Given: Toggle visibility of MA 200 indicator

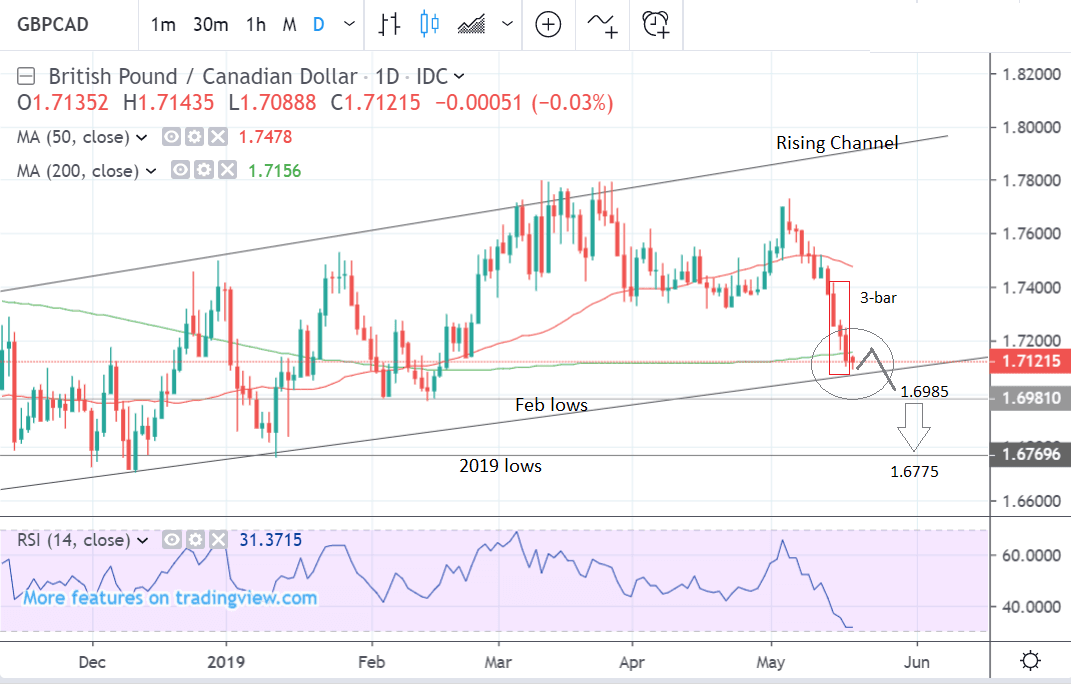Looking at the screenshot, I should coord(181,171).
